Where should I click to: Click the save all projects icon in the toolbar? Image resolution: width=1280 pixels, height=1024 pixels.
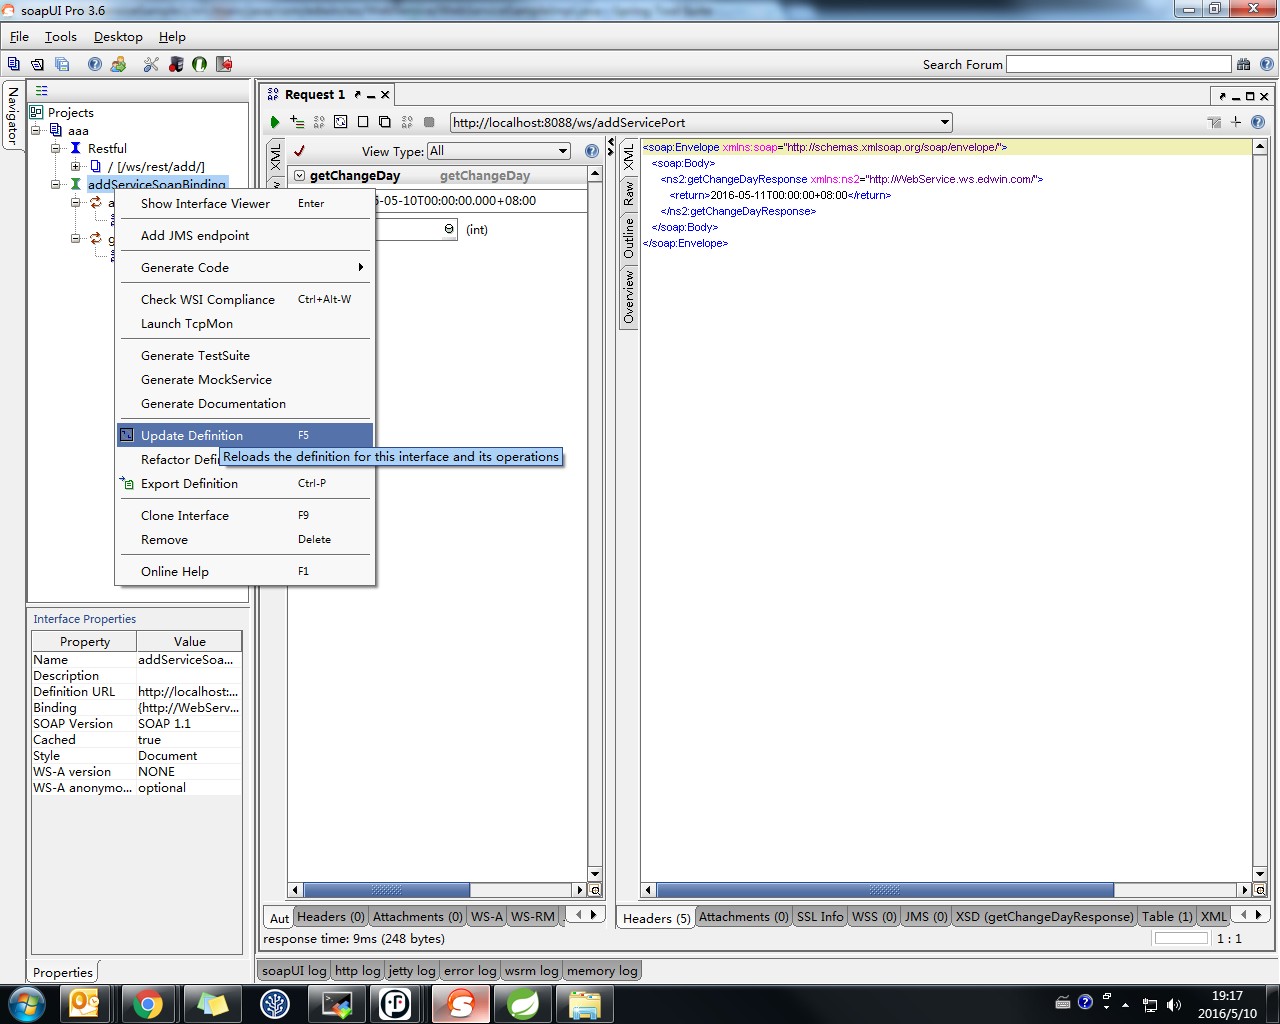point(62,64)
